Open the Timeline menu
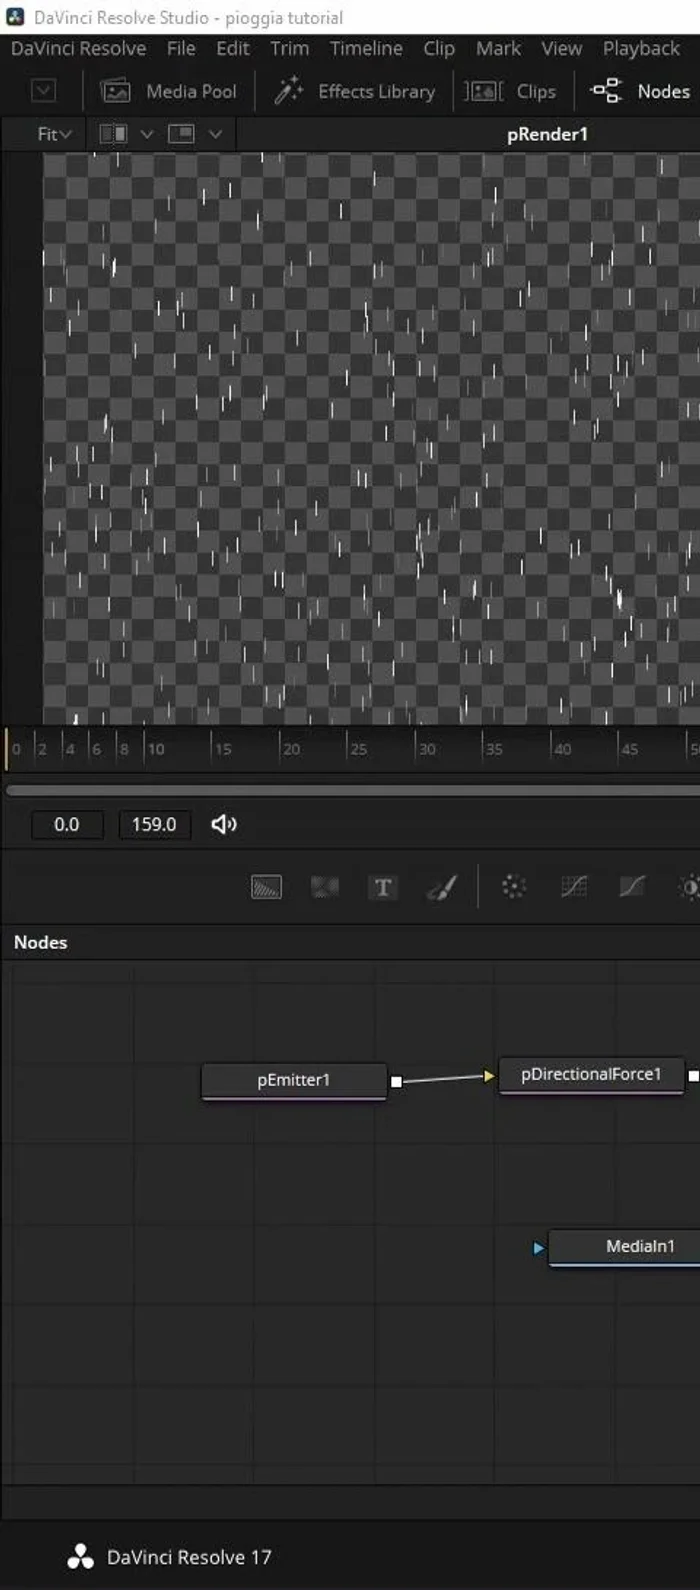 click(x=366, y=48)
